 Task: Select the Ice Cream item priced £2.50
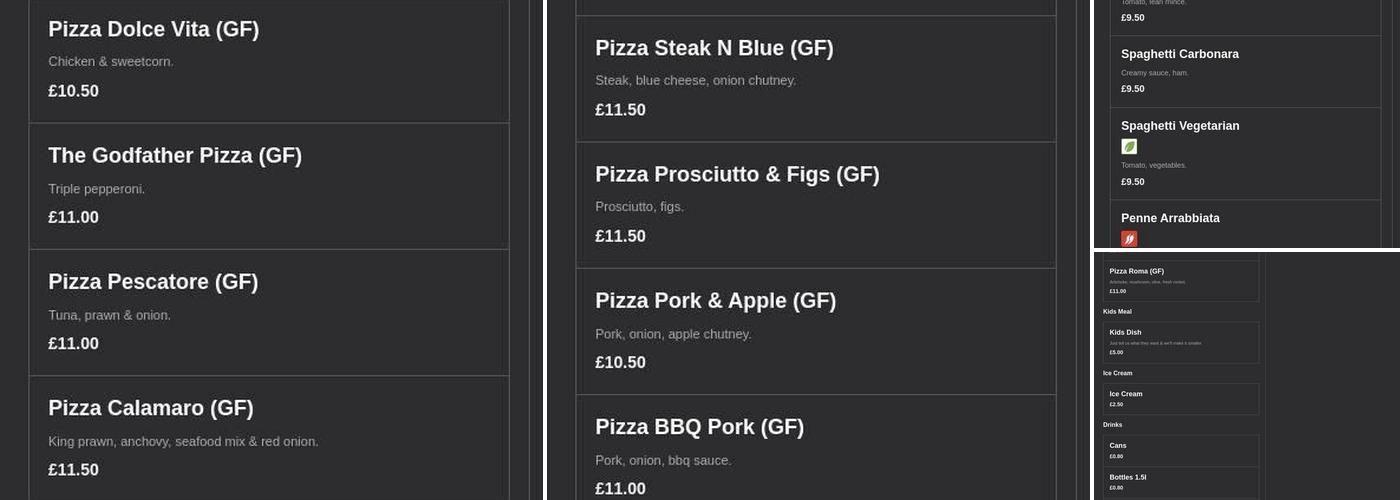tap(1181, 399)
